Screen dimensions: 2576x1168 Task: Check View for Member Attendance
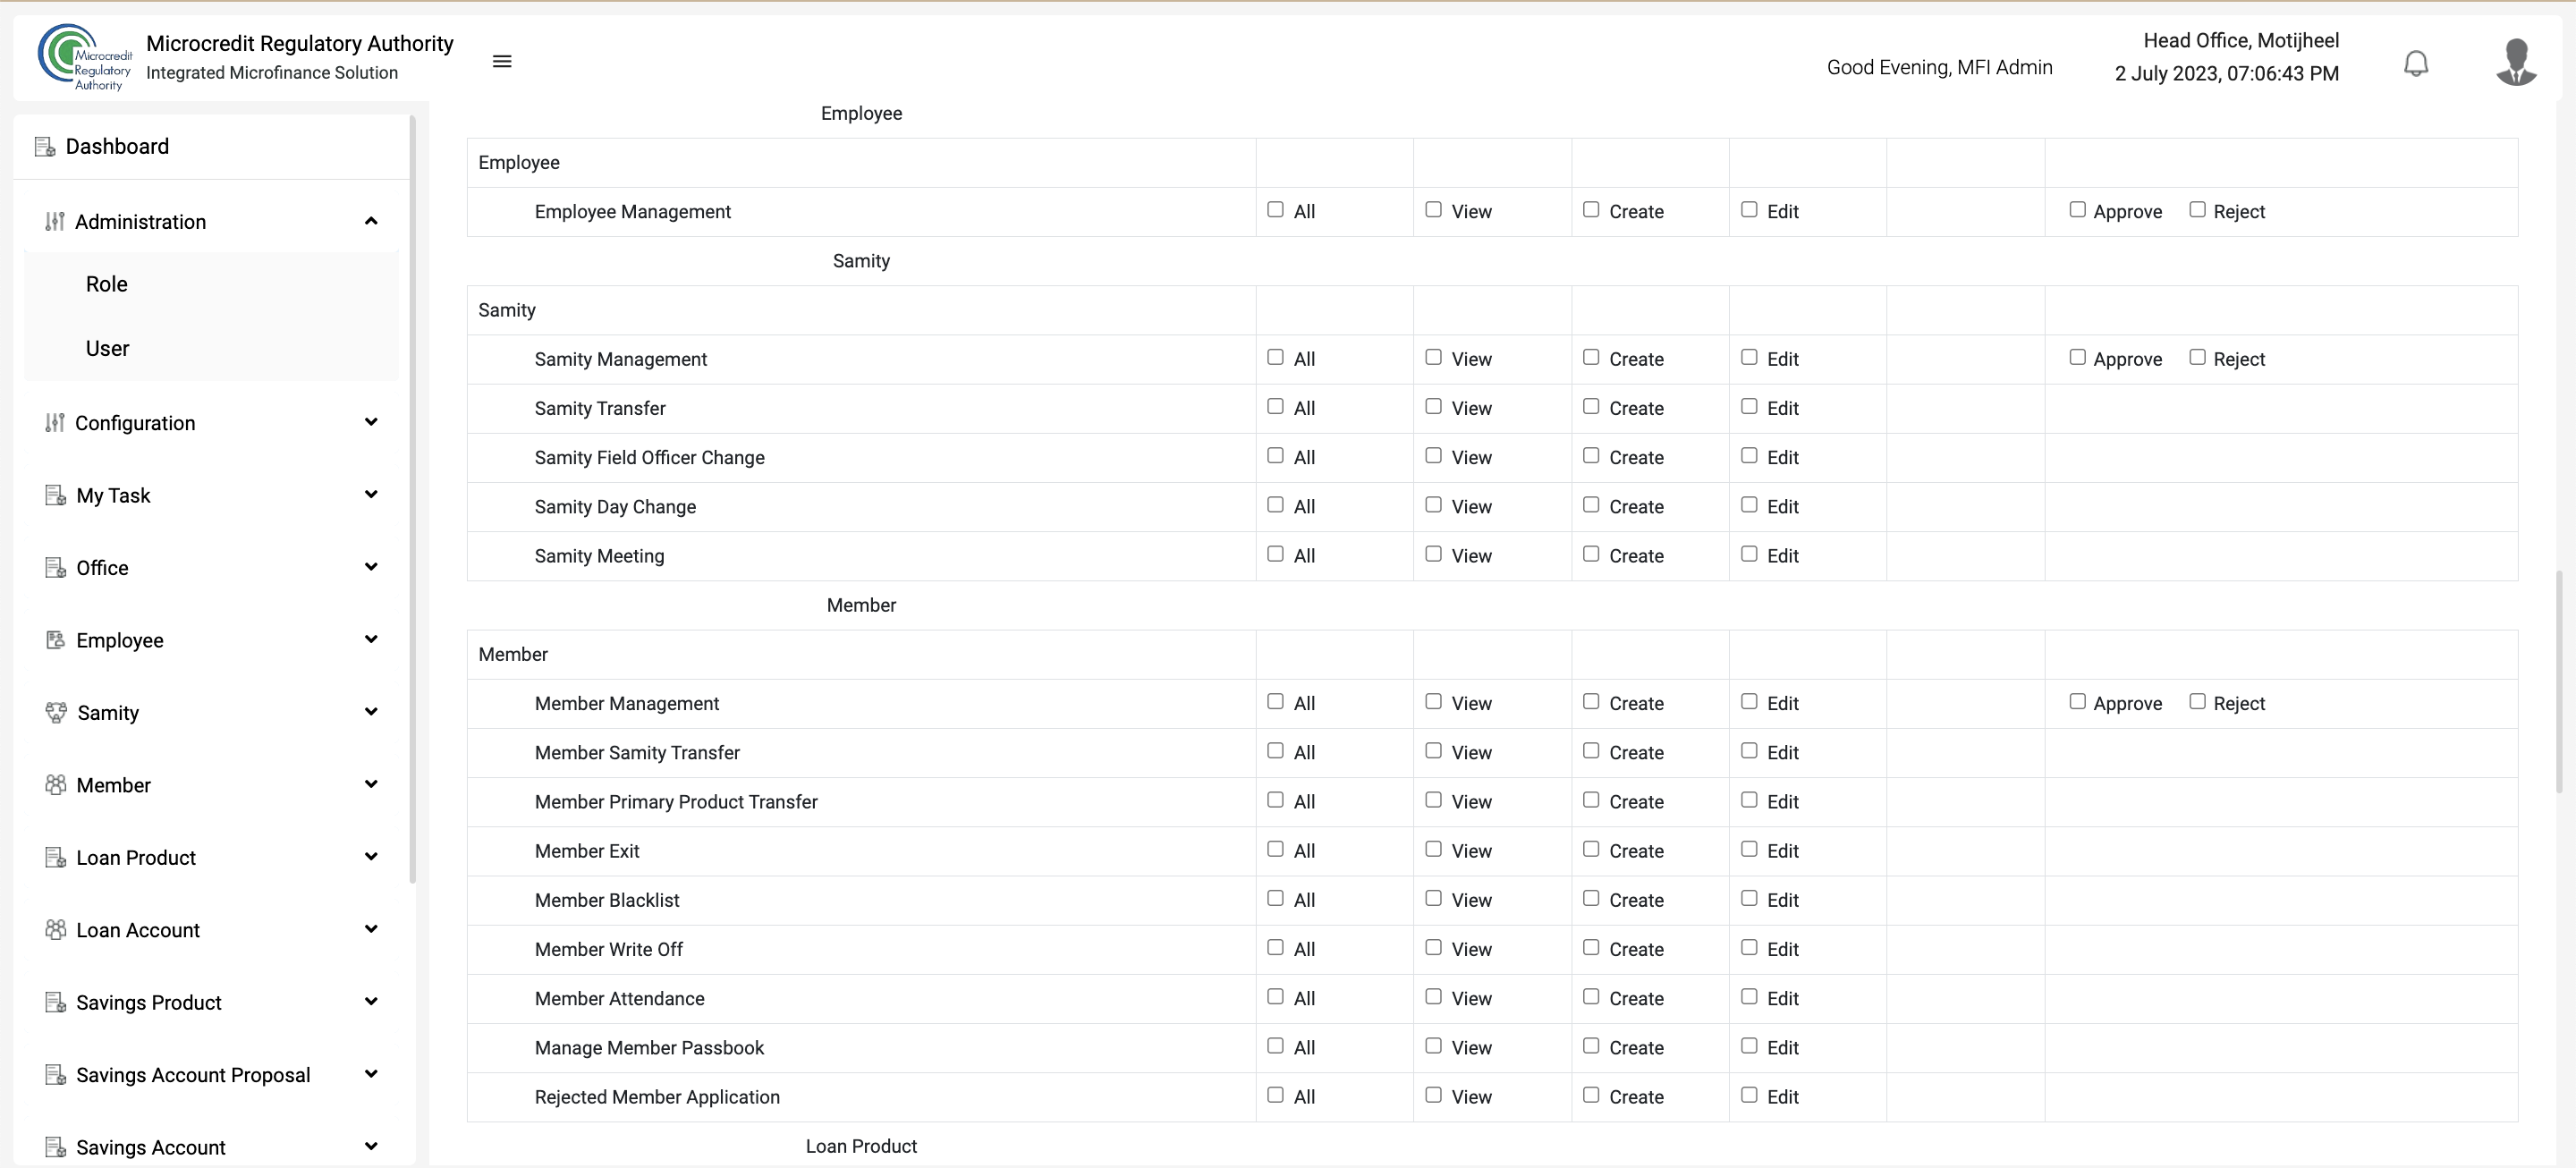[x=1433, y=997]
